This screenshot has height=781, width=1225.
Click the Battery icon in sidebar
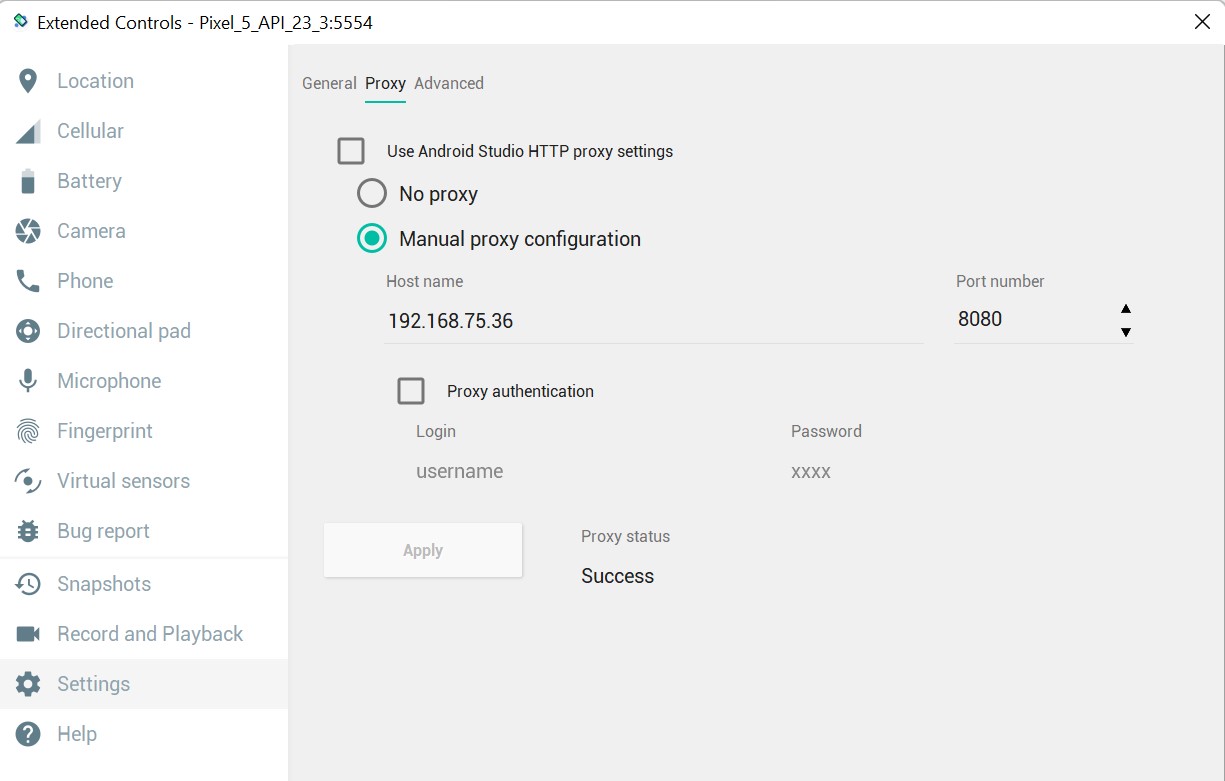pos(28,181)
